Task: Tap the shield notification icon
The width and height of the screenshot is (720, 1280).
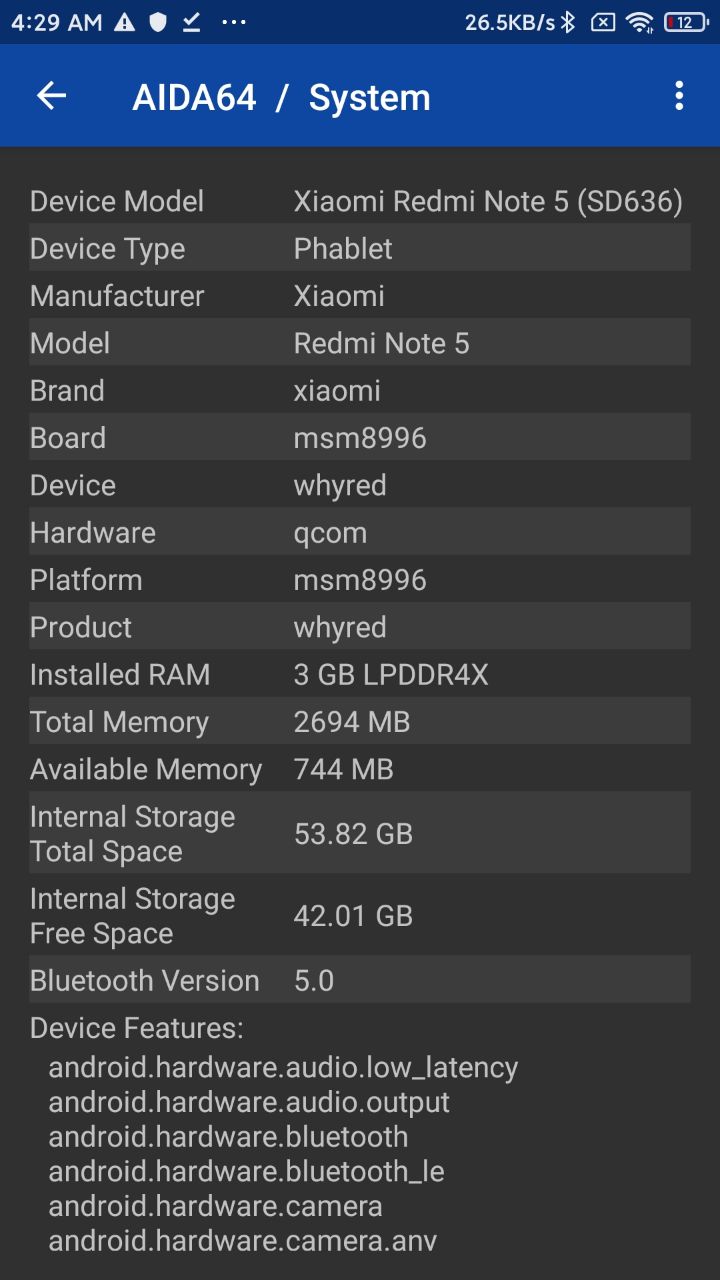Action: (158, 22)
